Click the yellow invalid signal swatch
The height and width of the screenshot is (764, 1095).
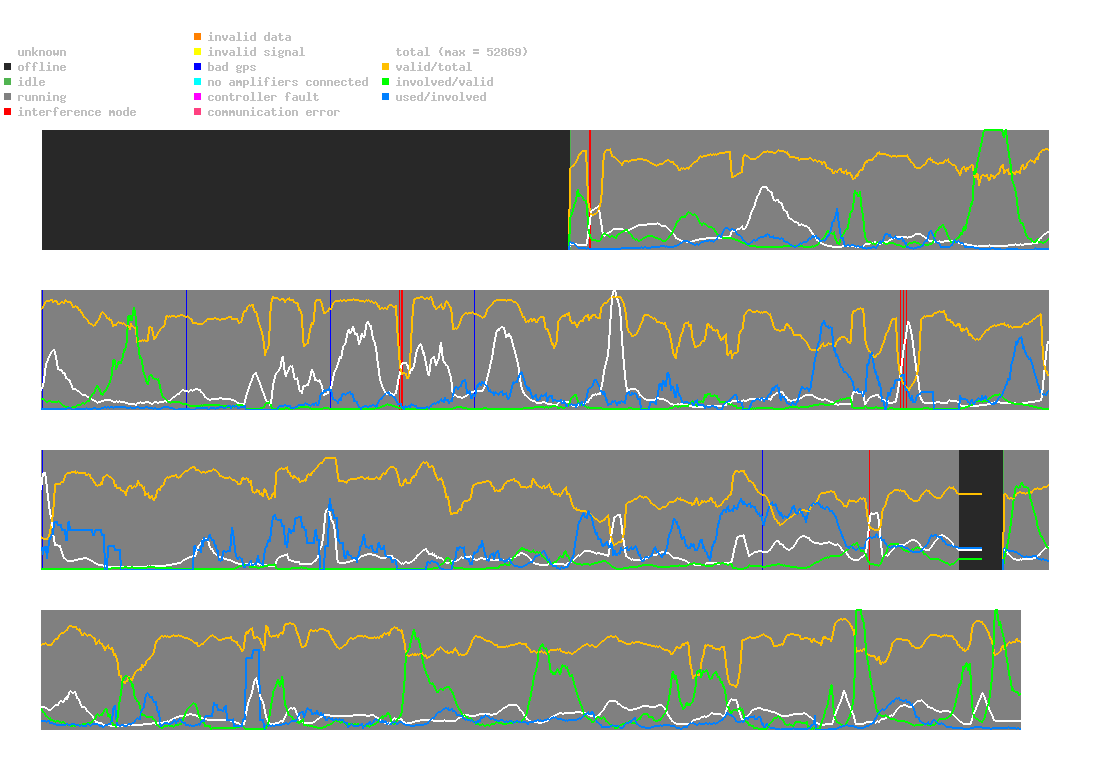click(198, 52)
